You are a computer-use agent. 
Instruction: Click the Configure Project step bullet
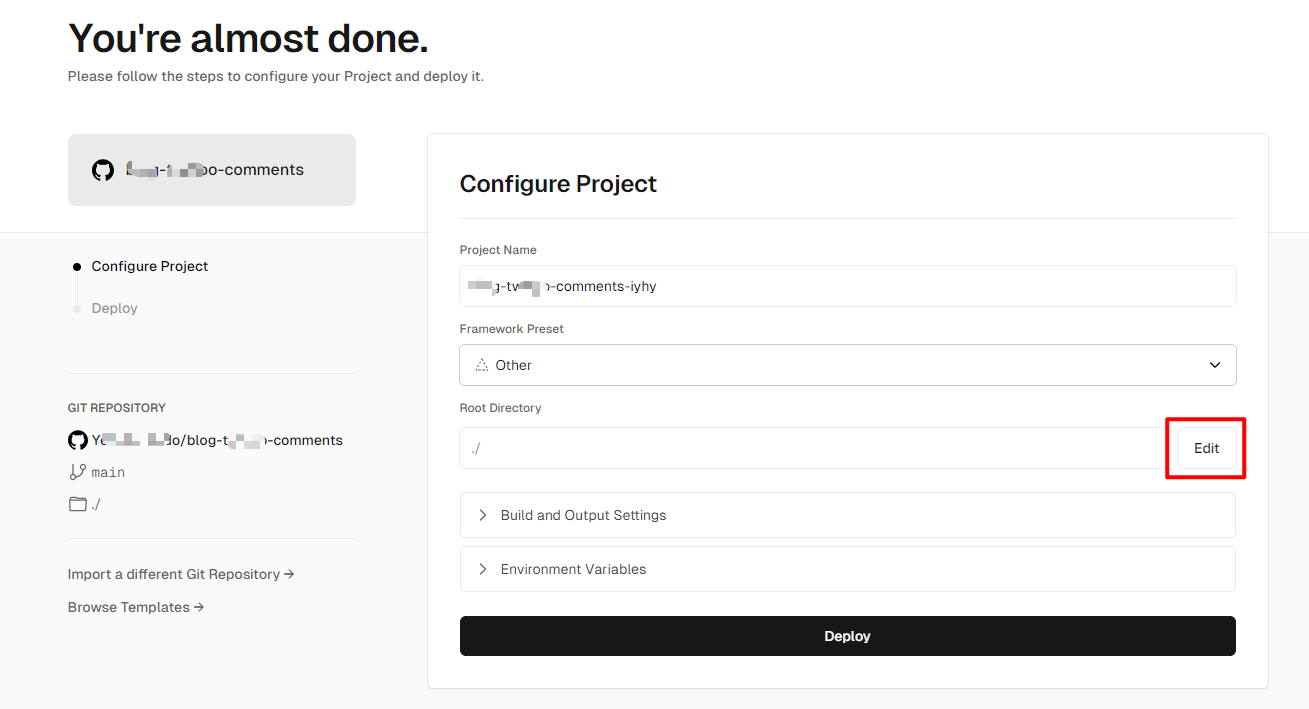[77, 267]
